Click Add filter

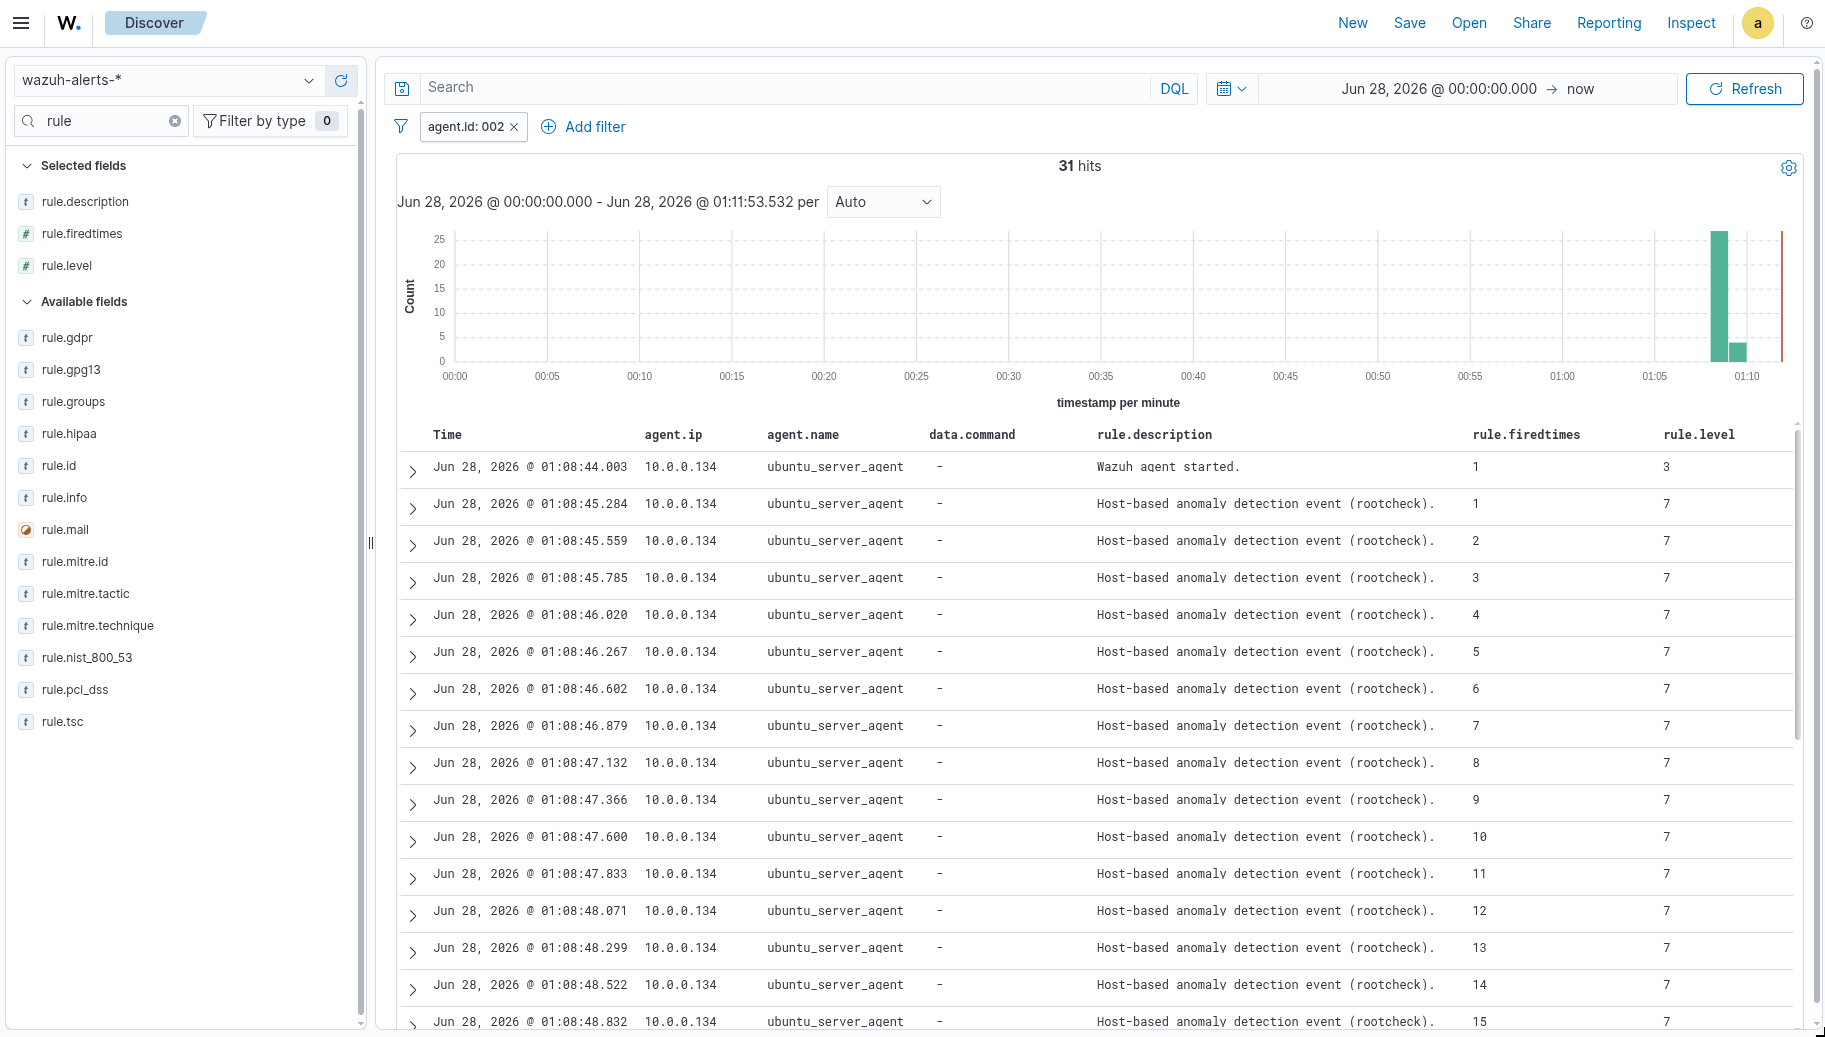pyautogui.click(x=583, y=127)
